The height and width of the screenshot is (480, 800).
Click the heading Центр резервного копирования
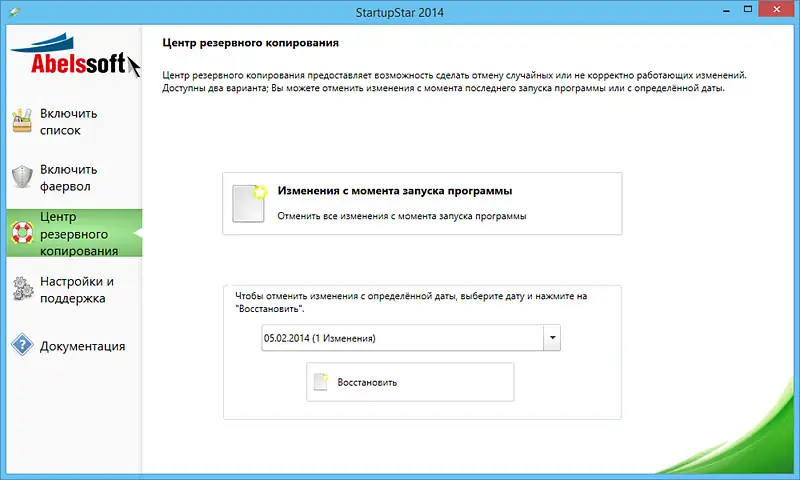click(251, 43)
